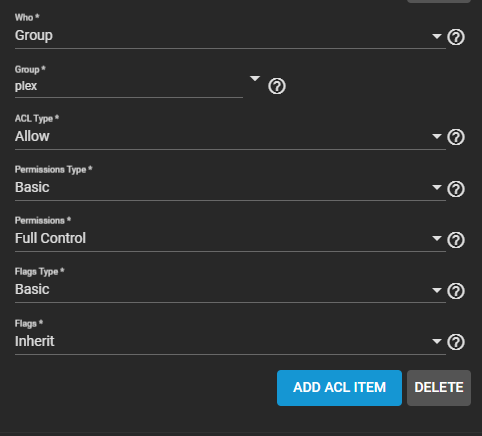Expand the Flags dropdown arrow showing Inherit
Screen dimensions: 482x436
437,341
